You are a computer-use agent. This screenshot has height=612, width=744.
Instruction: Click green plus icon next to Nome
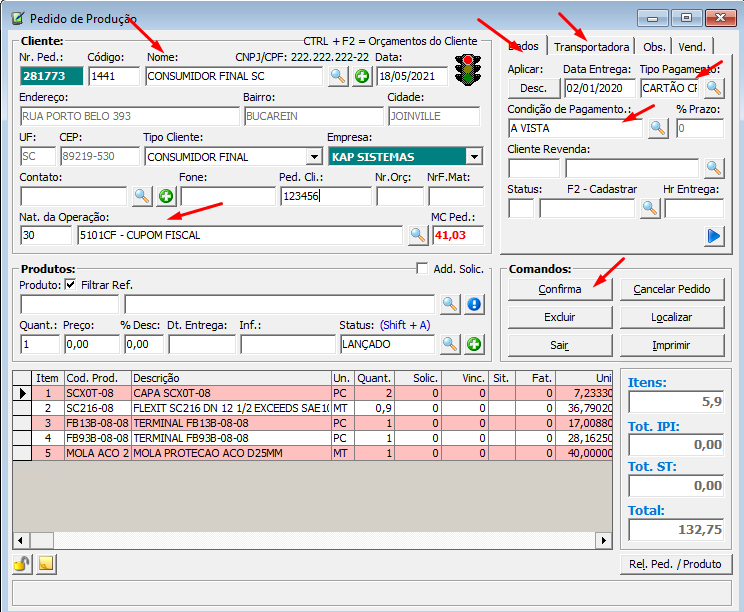point(362,76)
